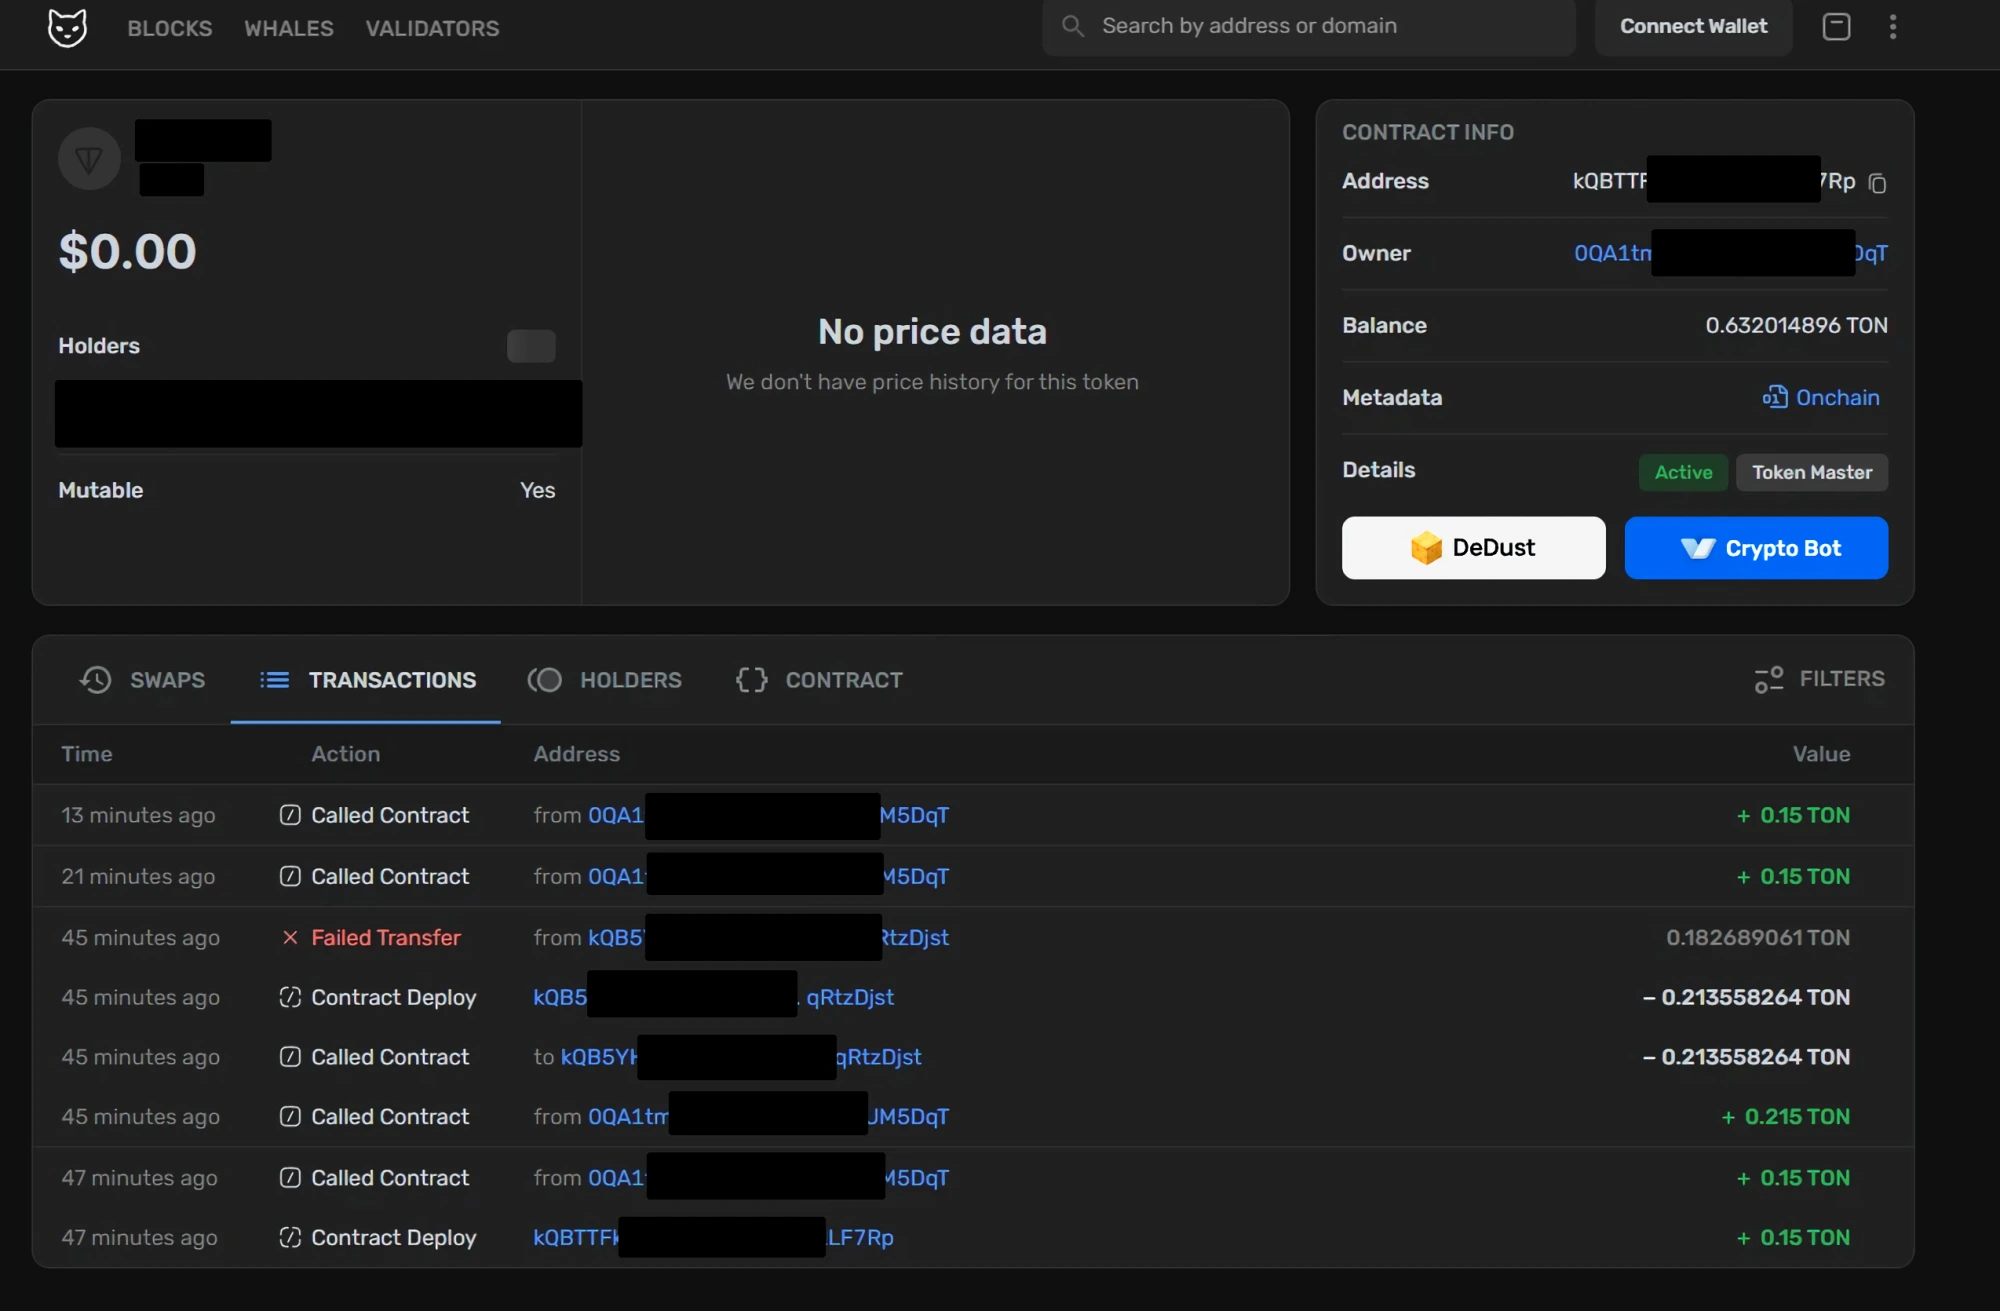Copy the contract address with copy icon

coord(1877,183)
